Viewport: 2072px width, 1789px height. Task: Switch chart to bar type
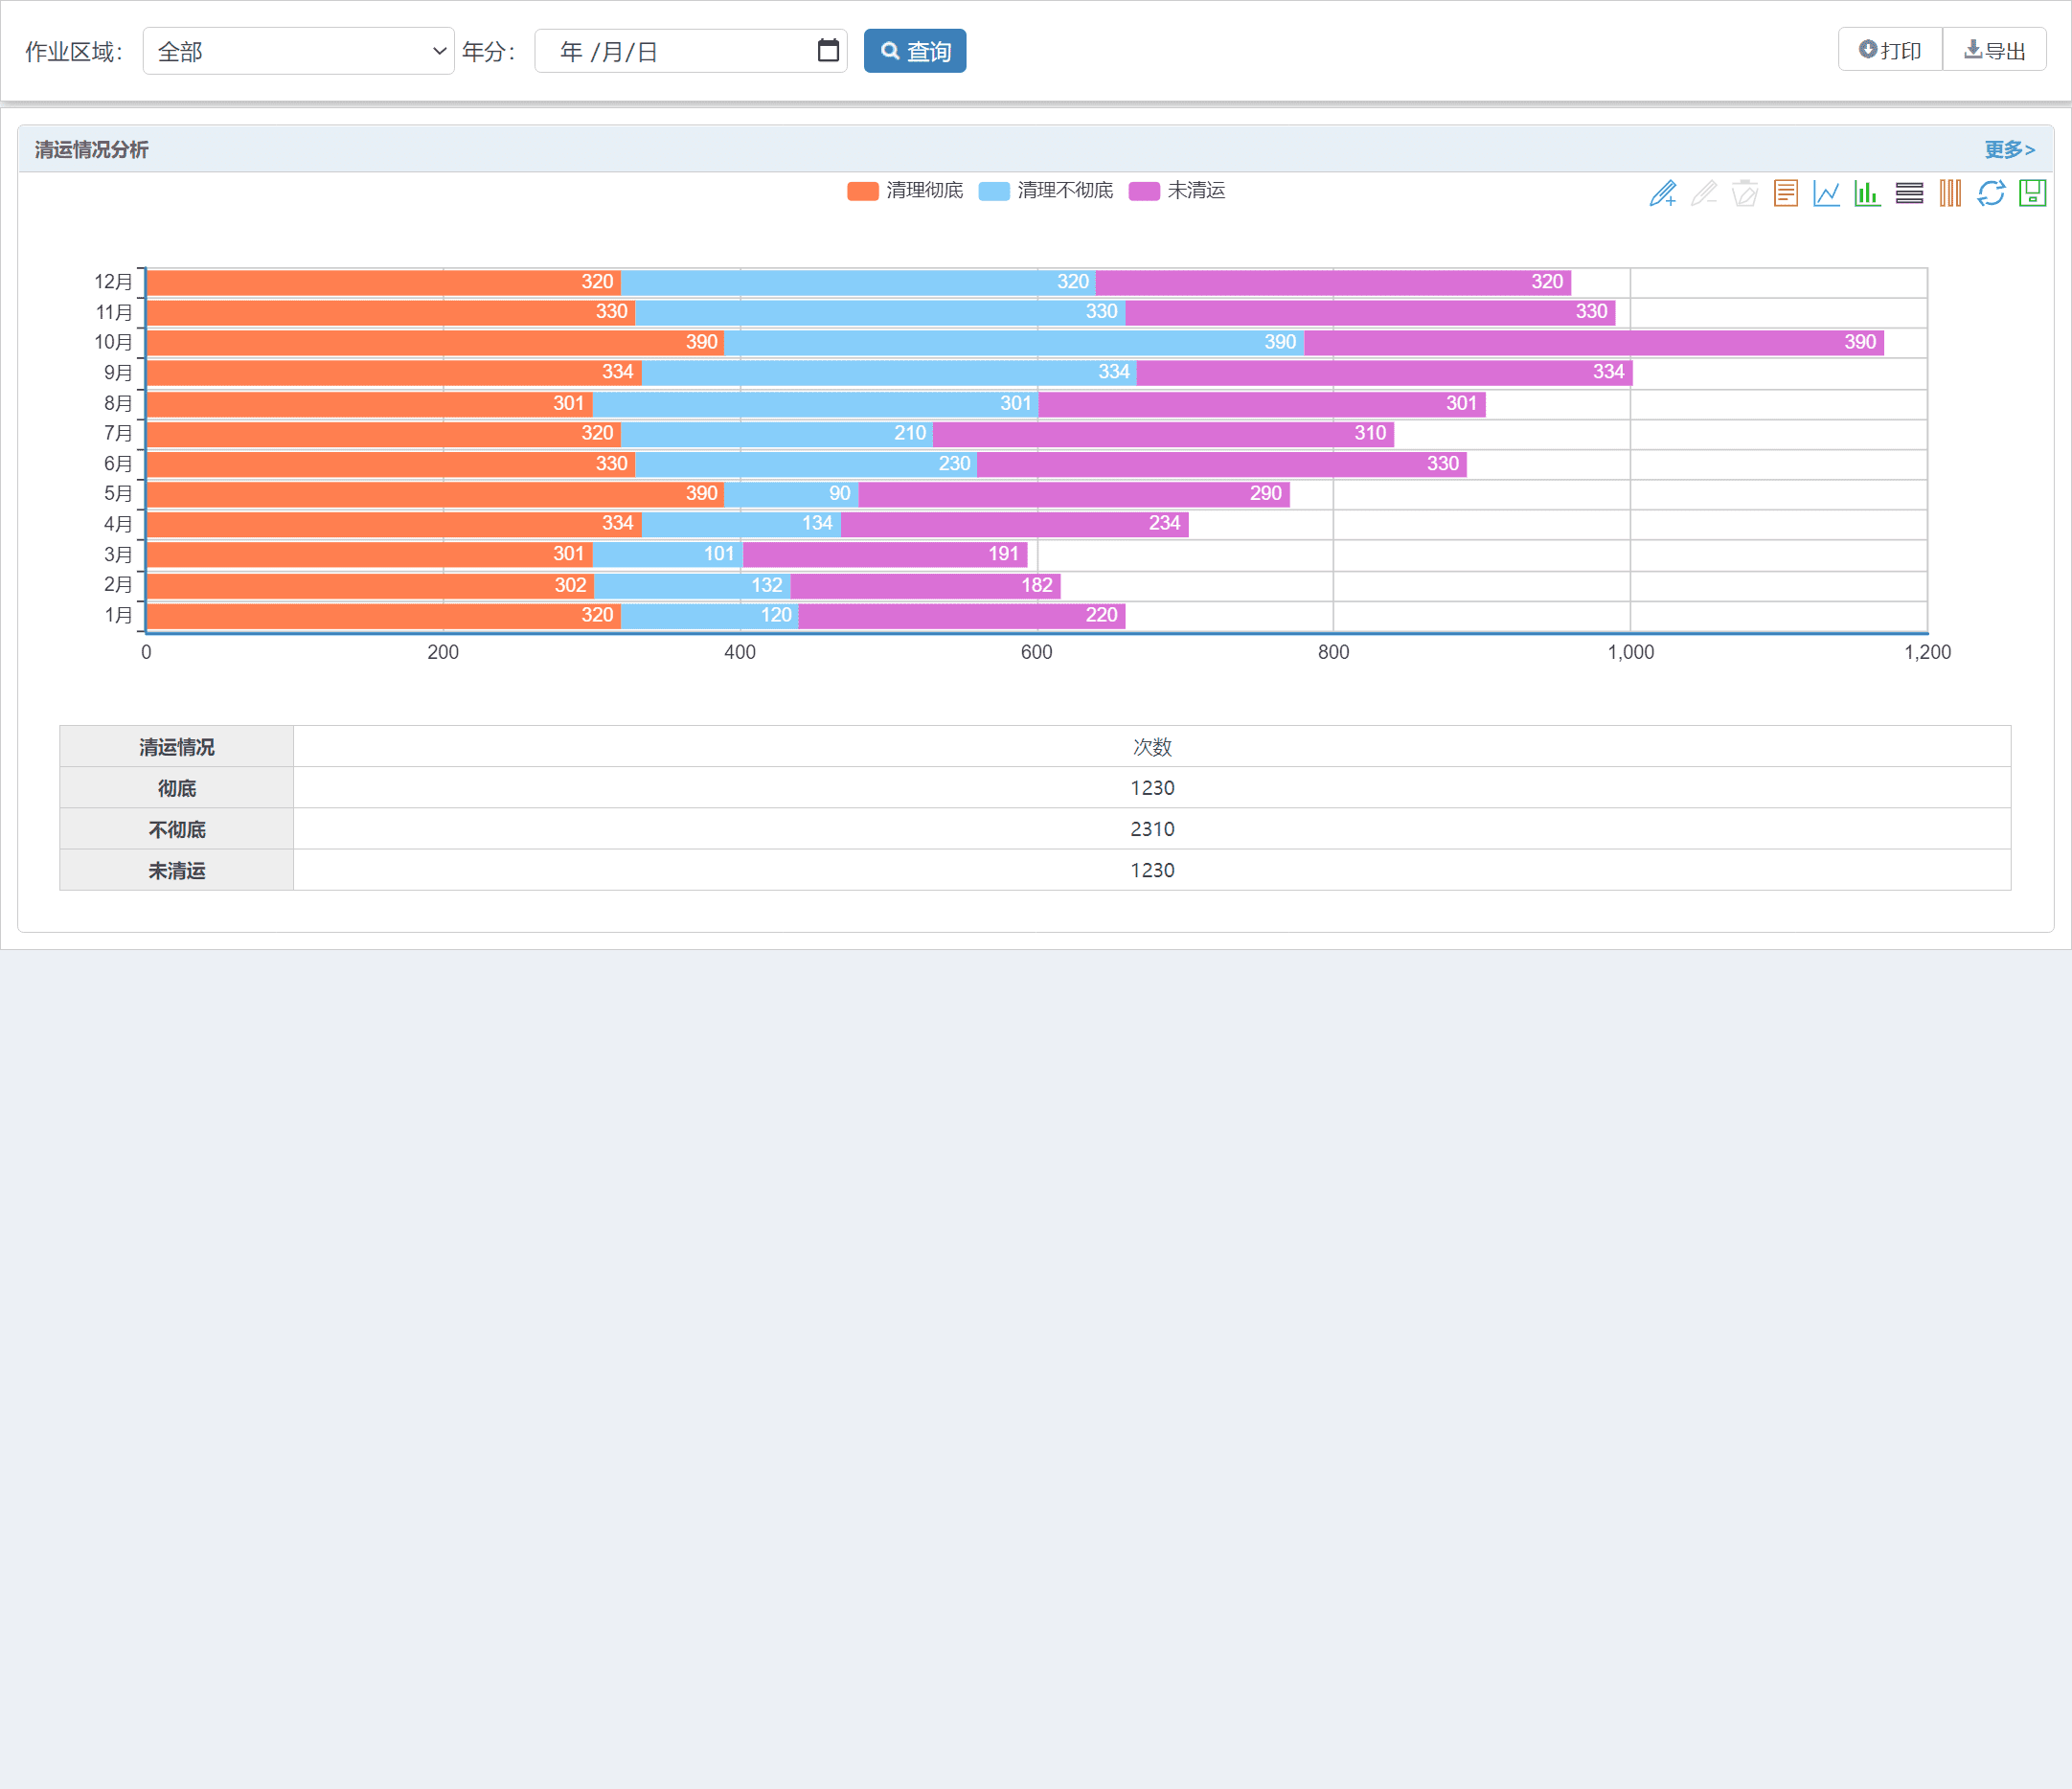coord(1867,193)
